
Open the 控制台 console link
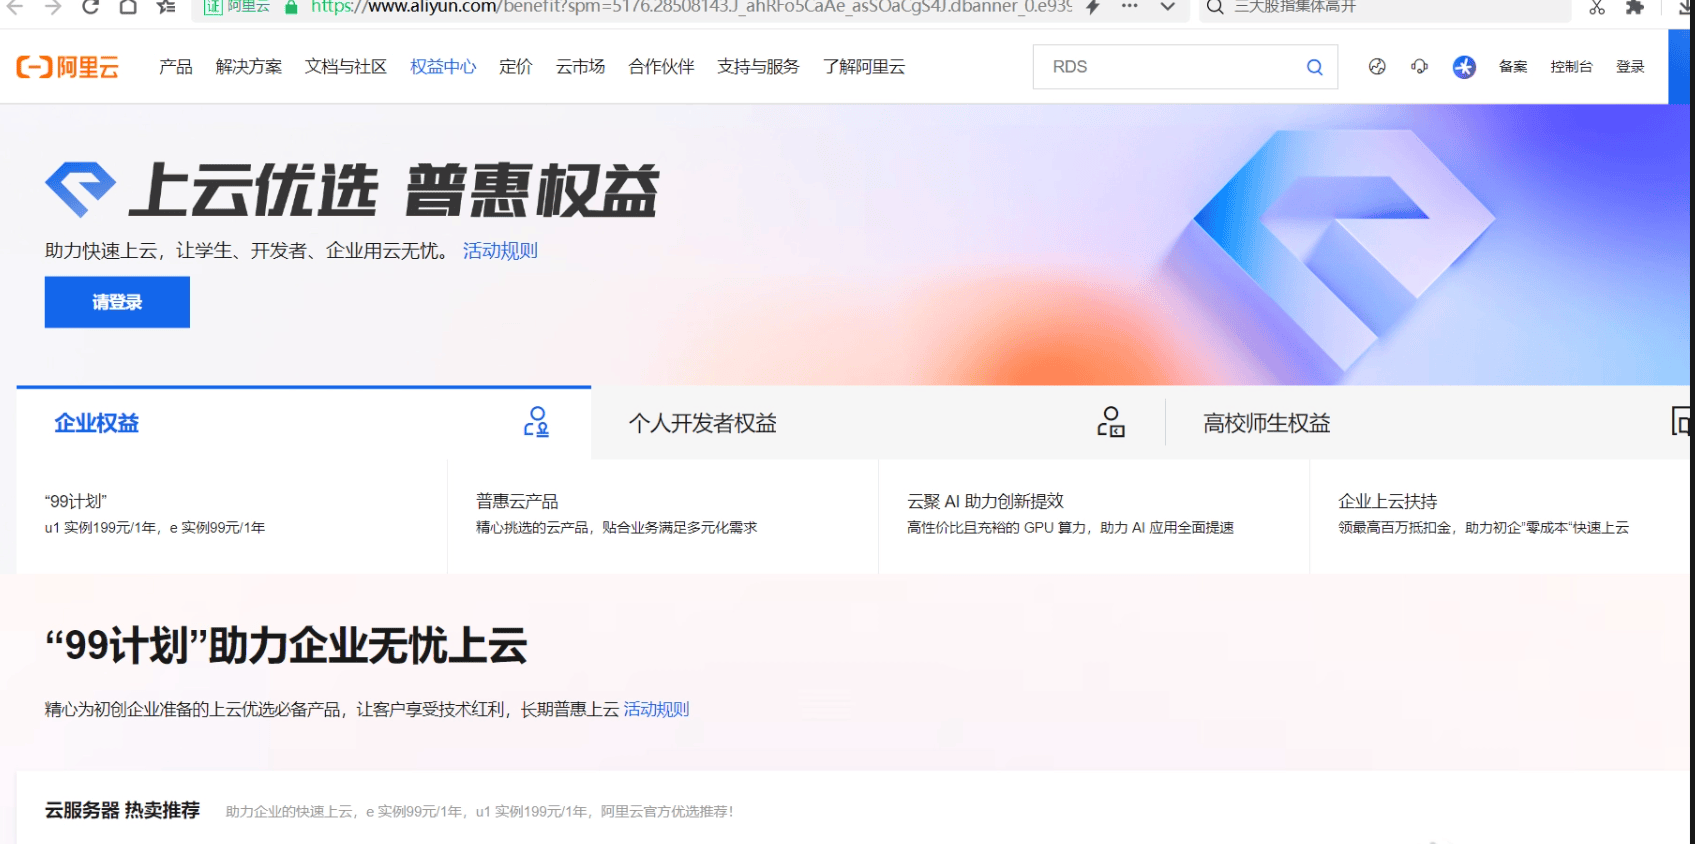1571,67
